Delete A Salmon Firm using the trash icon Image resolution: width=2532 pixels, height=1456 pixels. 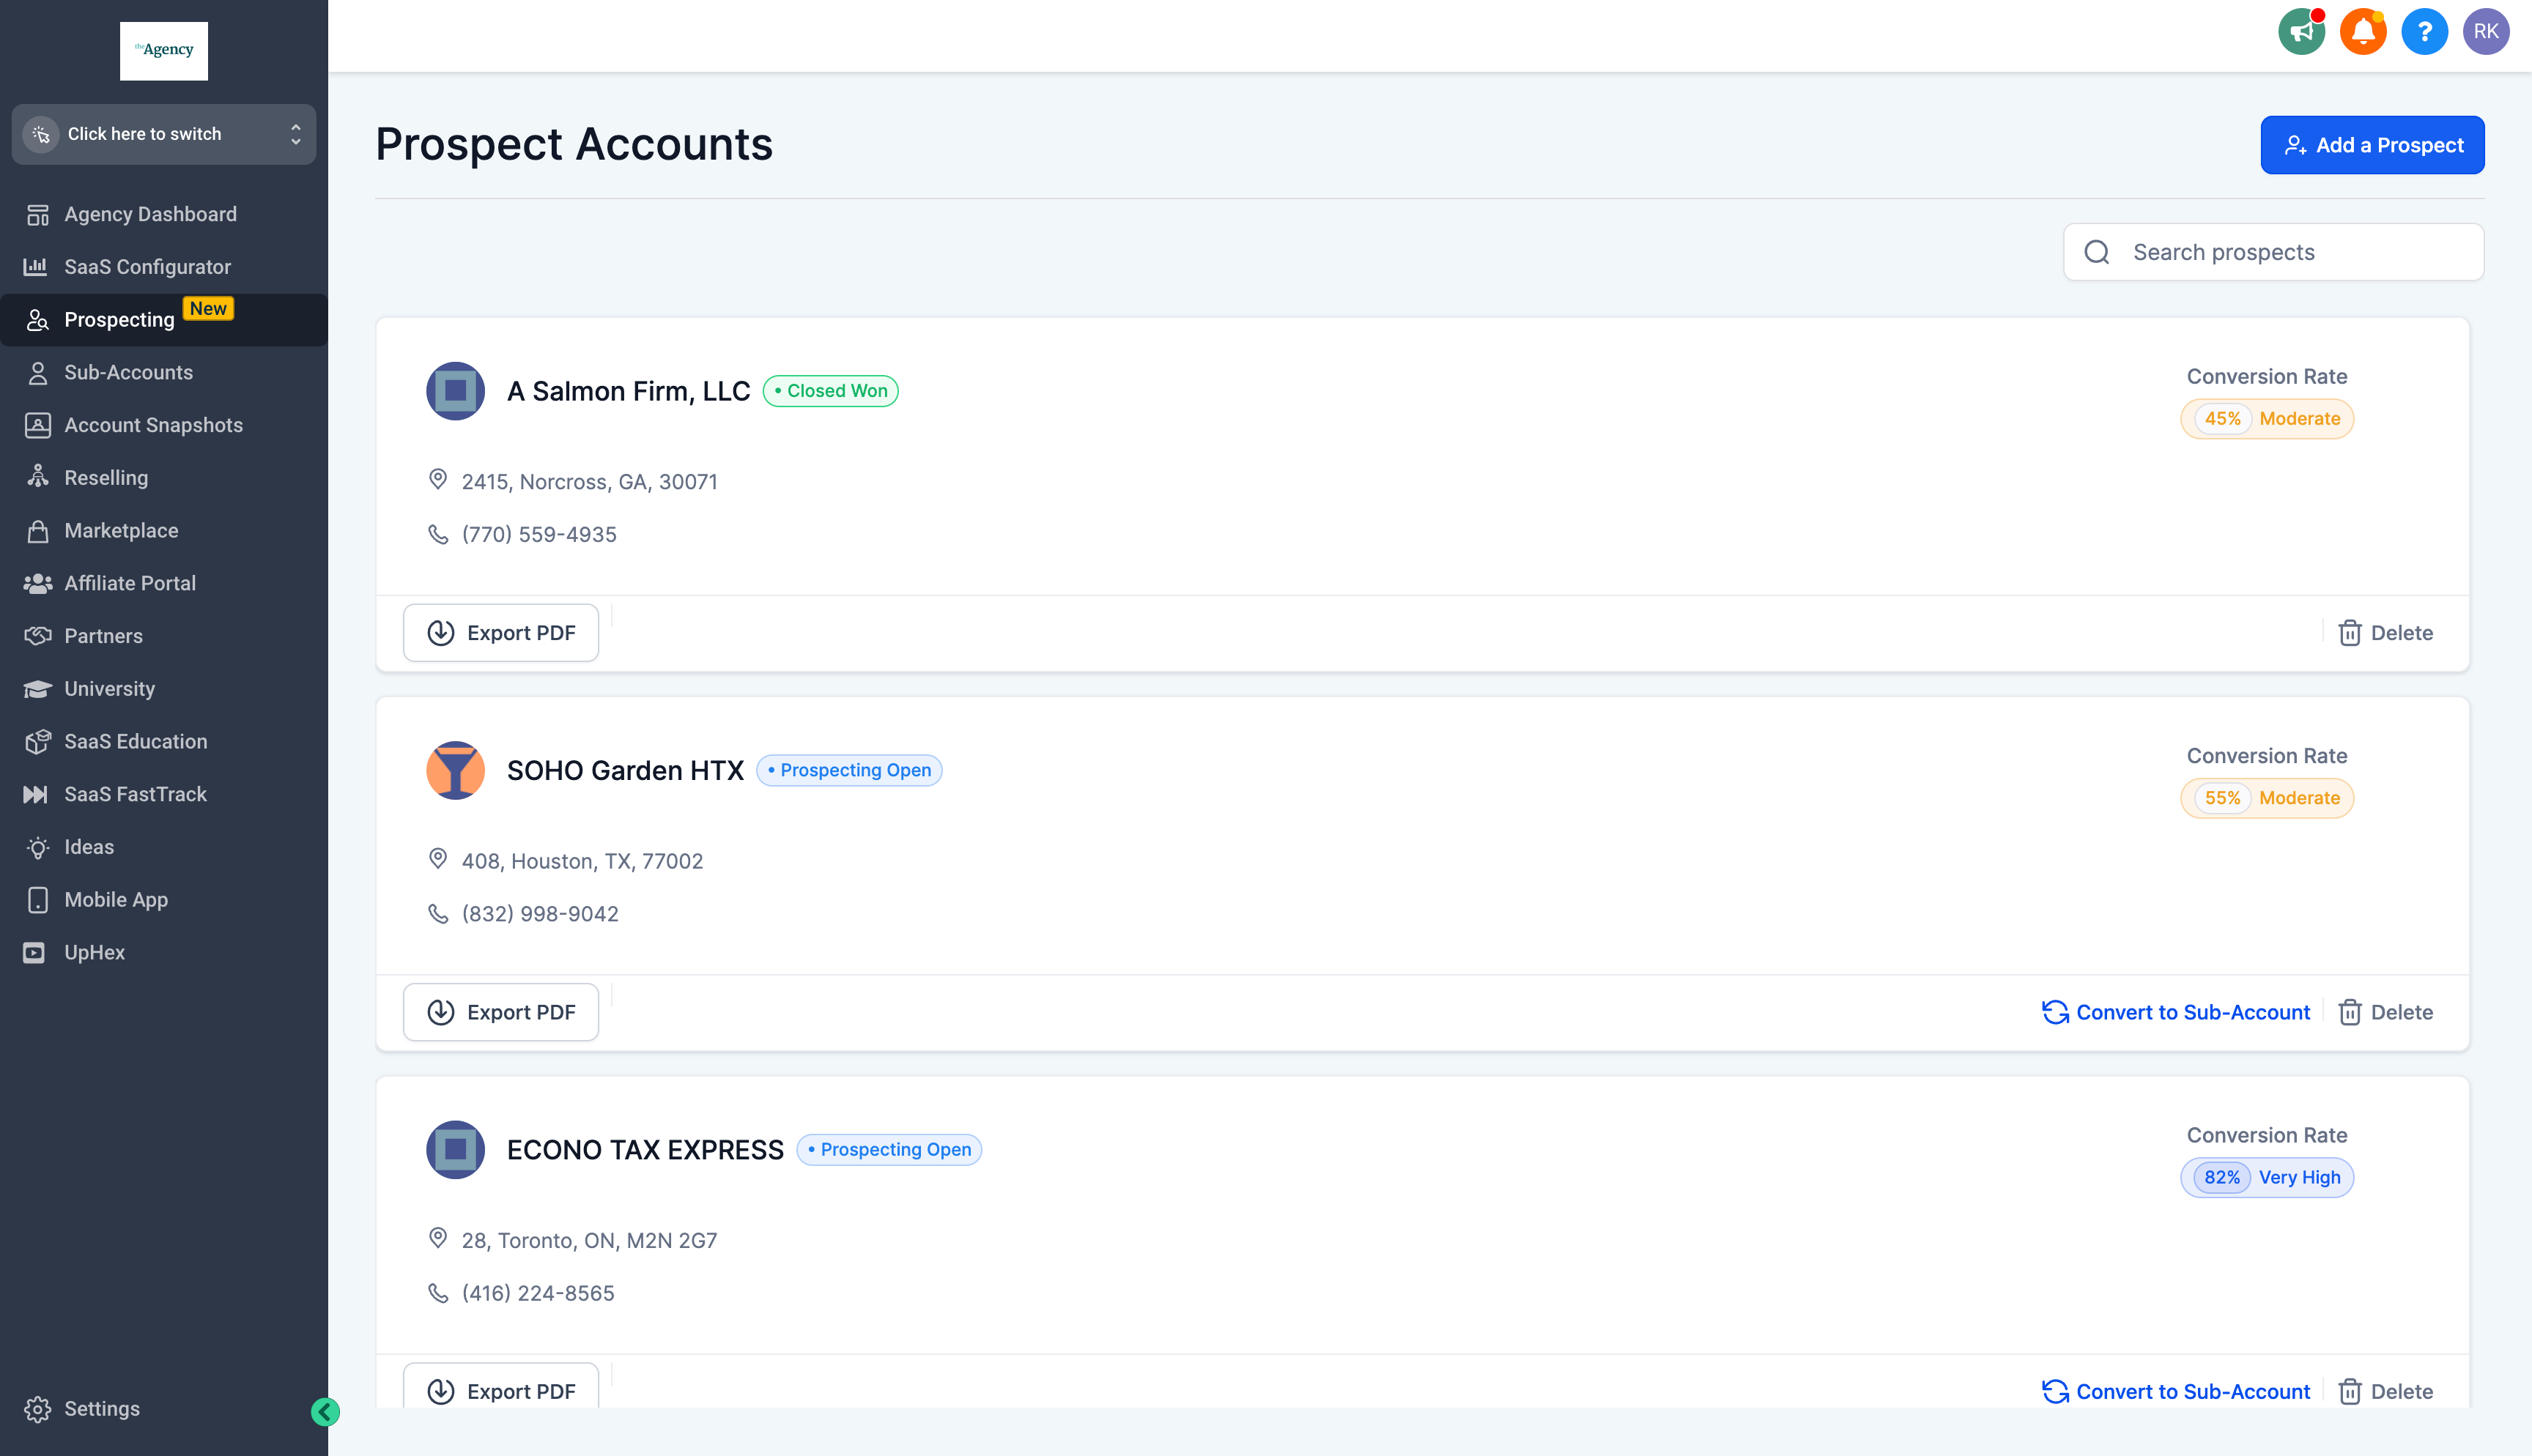coord(2351,632)
